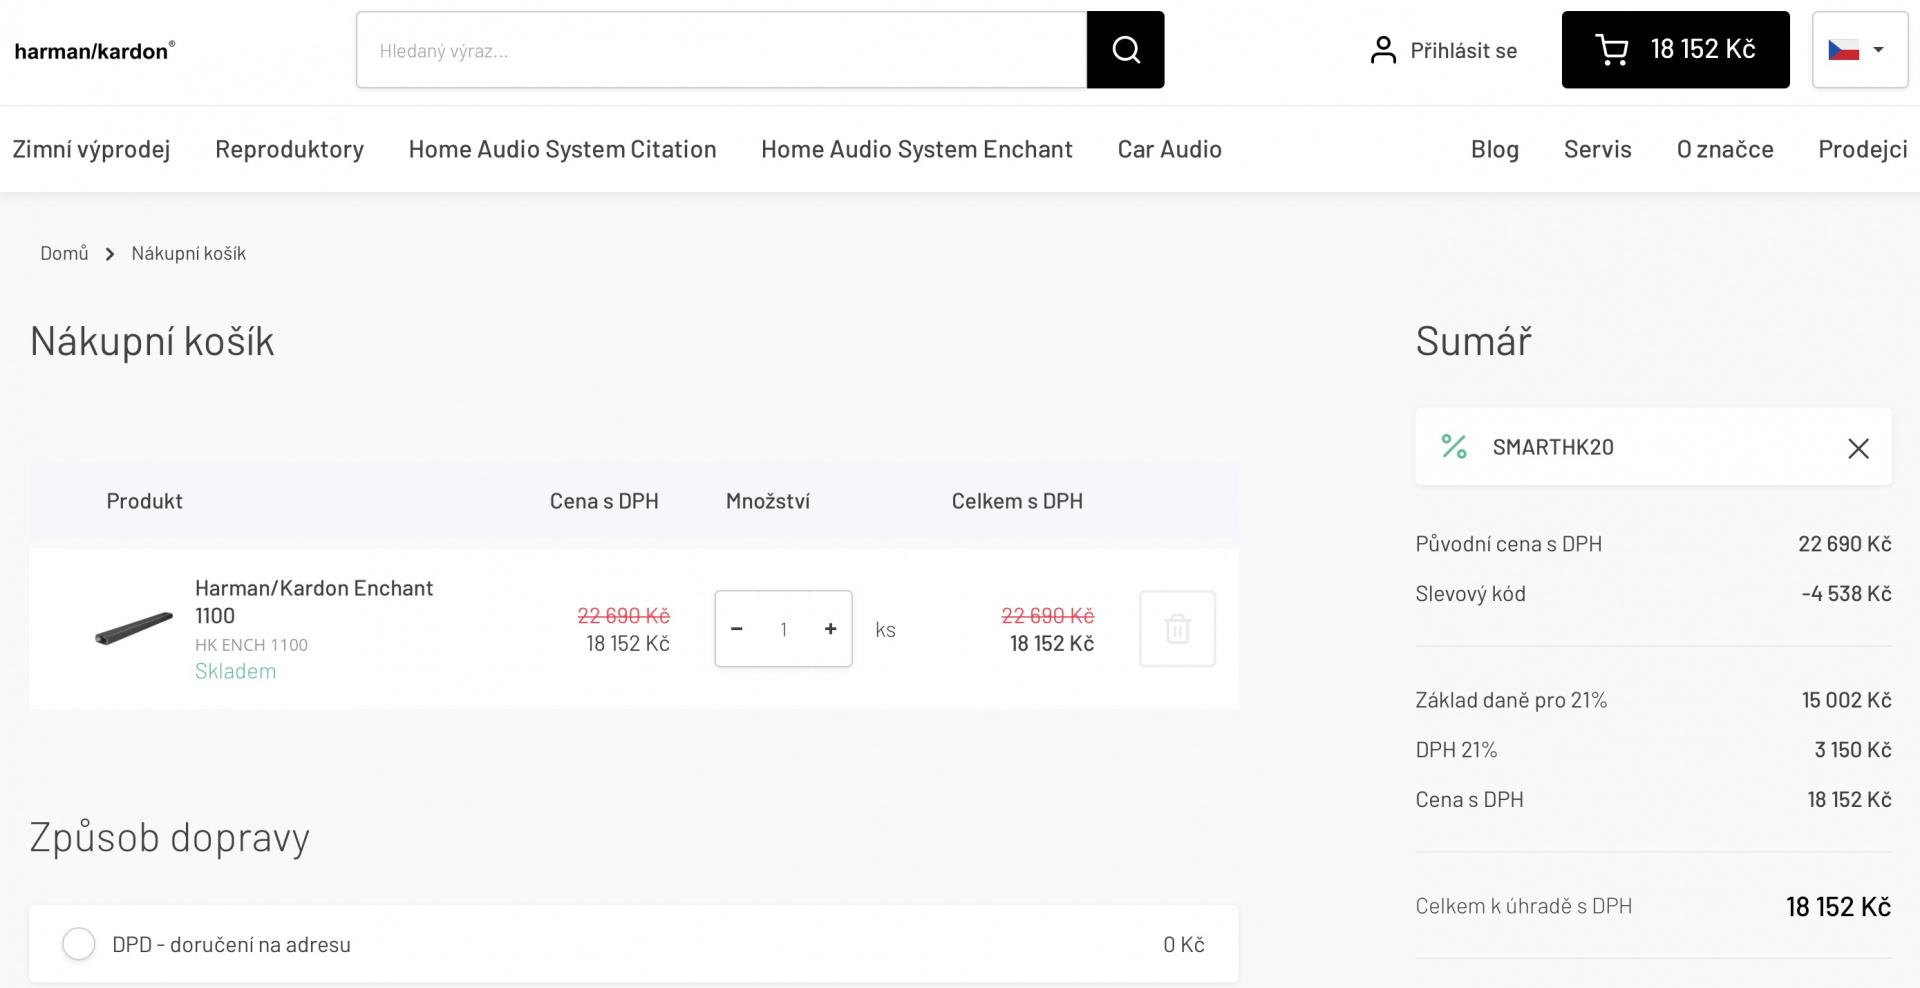Viewport: 1920px width, 988px height.
Task: Click the magnifying glass search button
Action: click(1125, 50)
